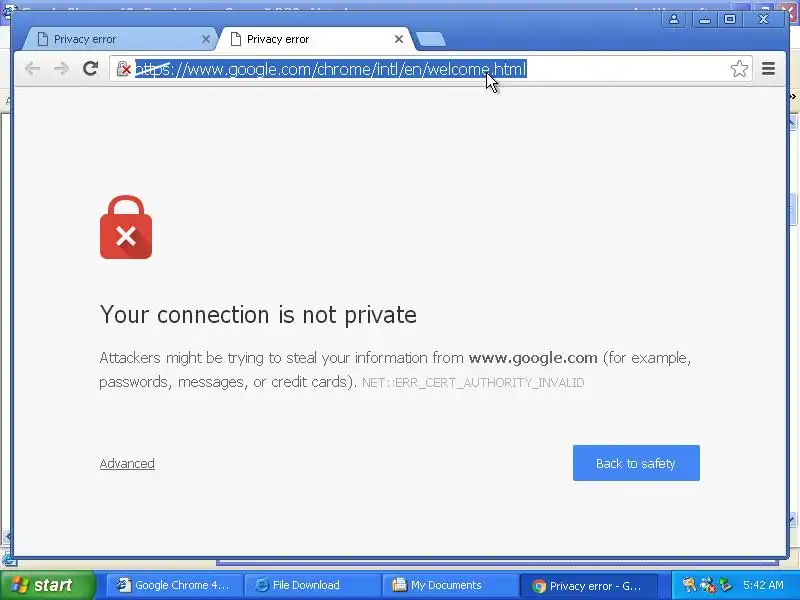800x600 pixels.
Task: Expand the Advanced link
Action: [x=127, y=463]
